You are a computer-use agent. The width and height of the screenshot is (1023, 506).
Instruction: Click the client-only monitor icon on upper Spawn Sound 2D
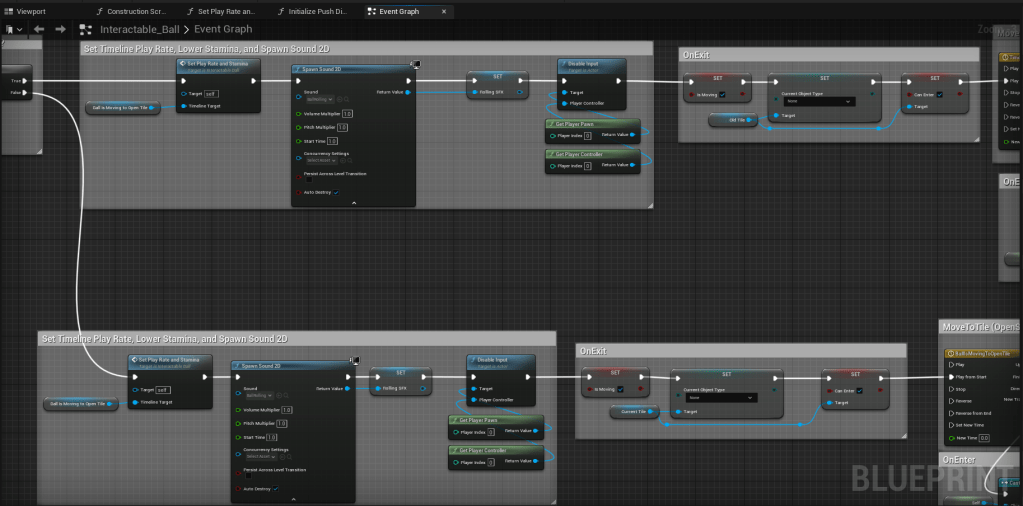[x=416, y=66]
